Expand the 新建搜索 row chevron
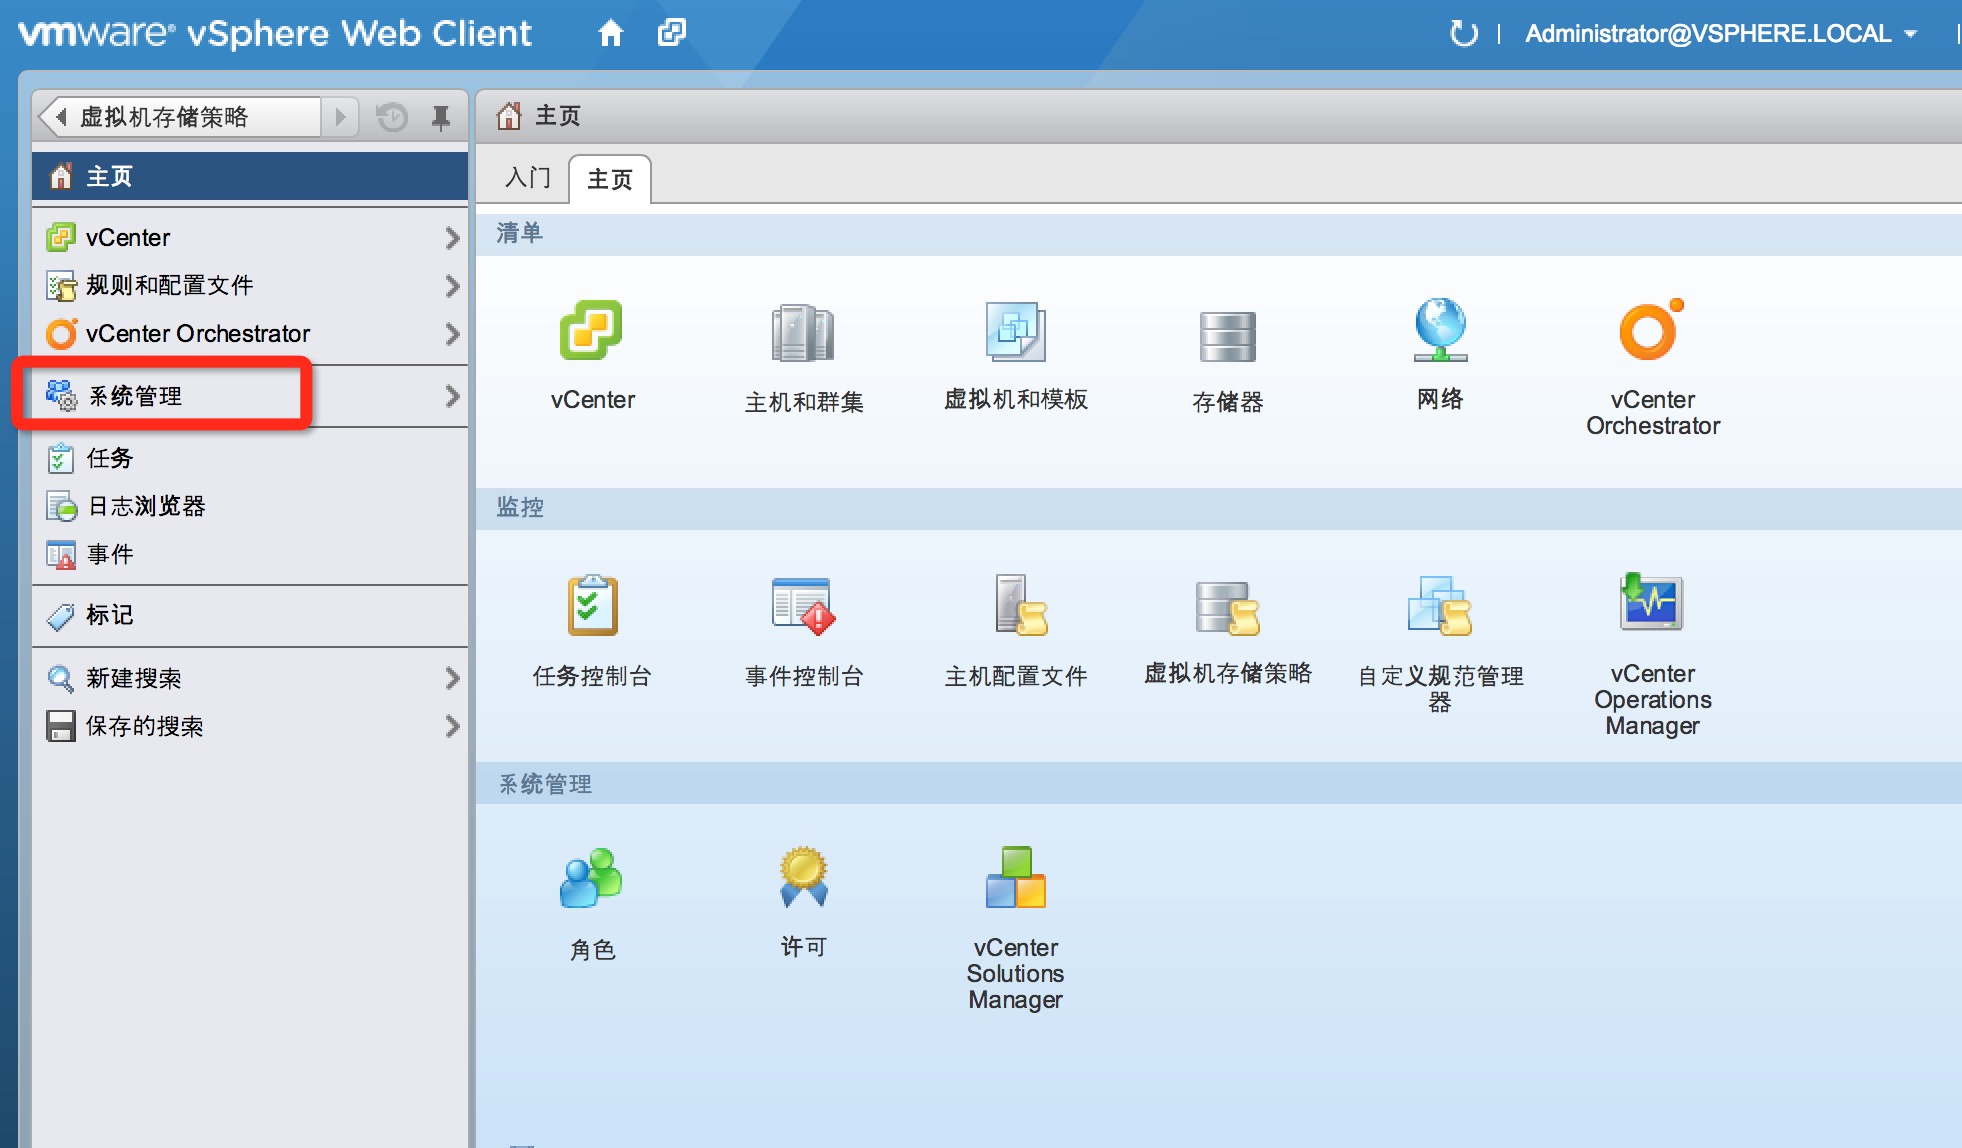 click(452, 678)
